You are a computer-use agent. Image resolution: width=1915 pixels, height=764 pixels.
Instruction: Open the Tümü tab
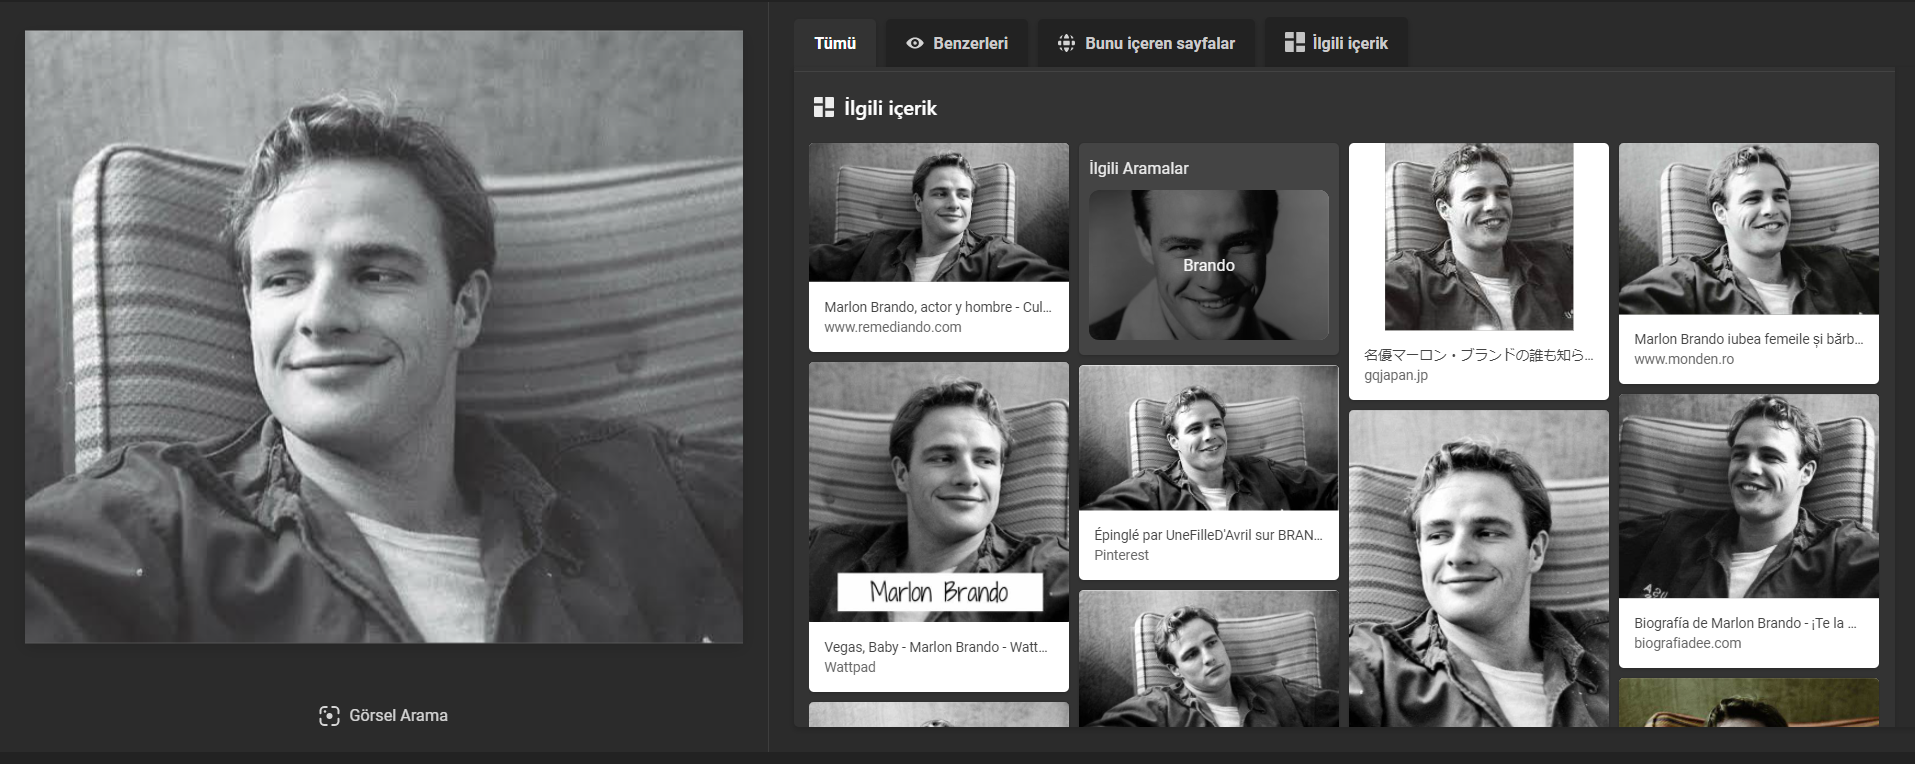click(835, 43)
